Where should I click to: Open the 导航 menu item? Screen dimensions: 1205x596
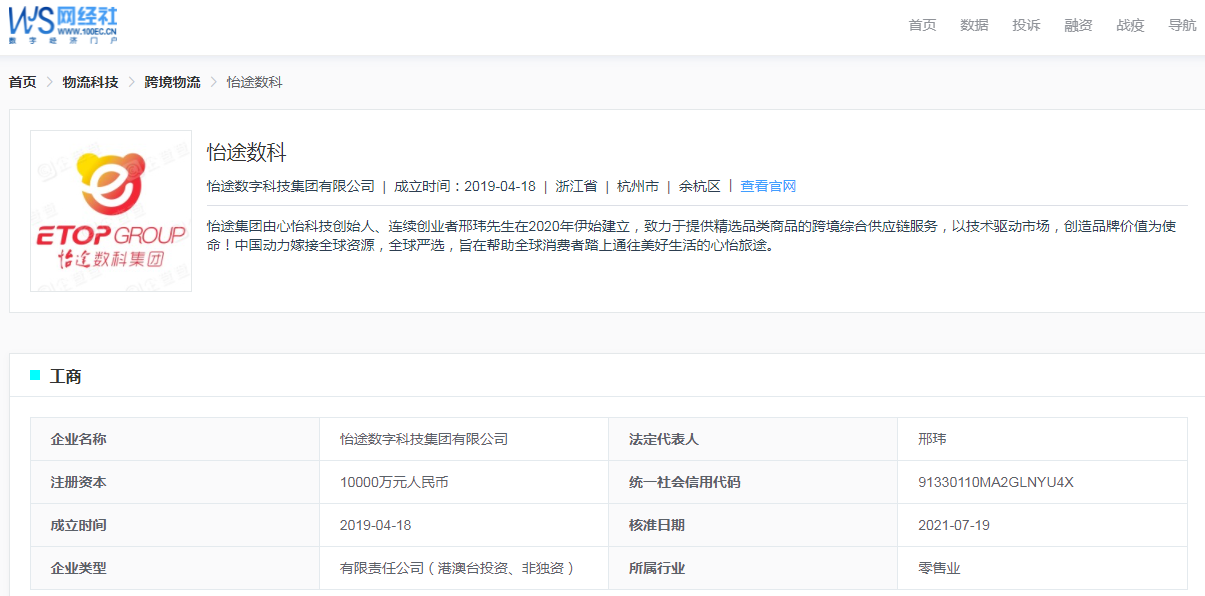tap(1182, 26)
